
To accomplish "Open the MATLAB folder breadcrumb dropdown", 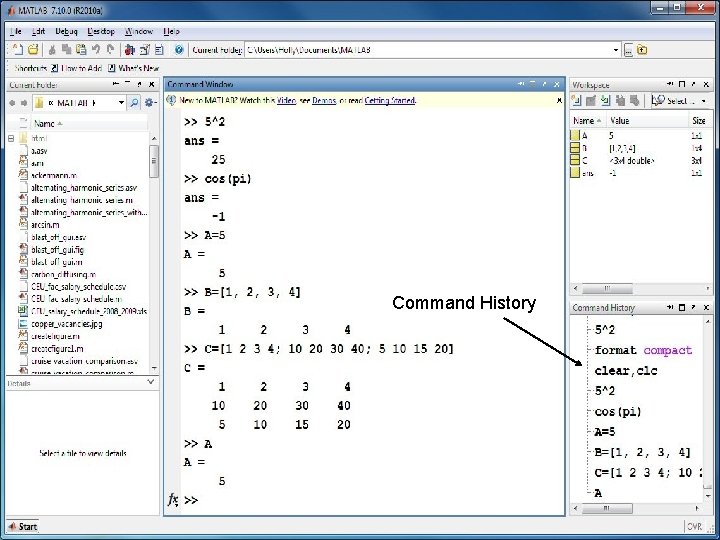I will (x=121, y=102).
